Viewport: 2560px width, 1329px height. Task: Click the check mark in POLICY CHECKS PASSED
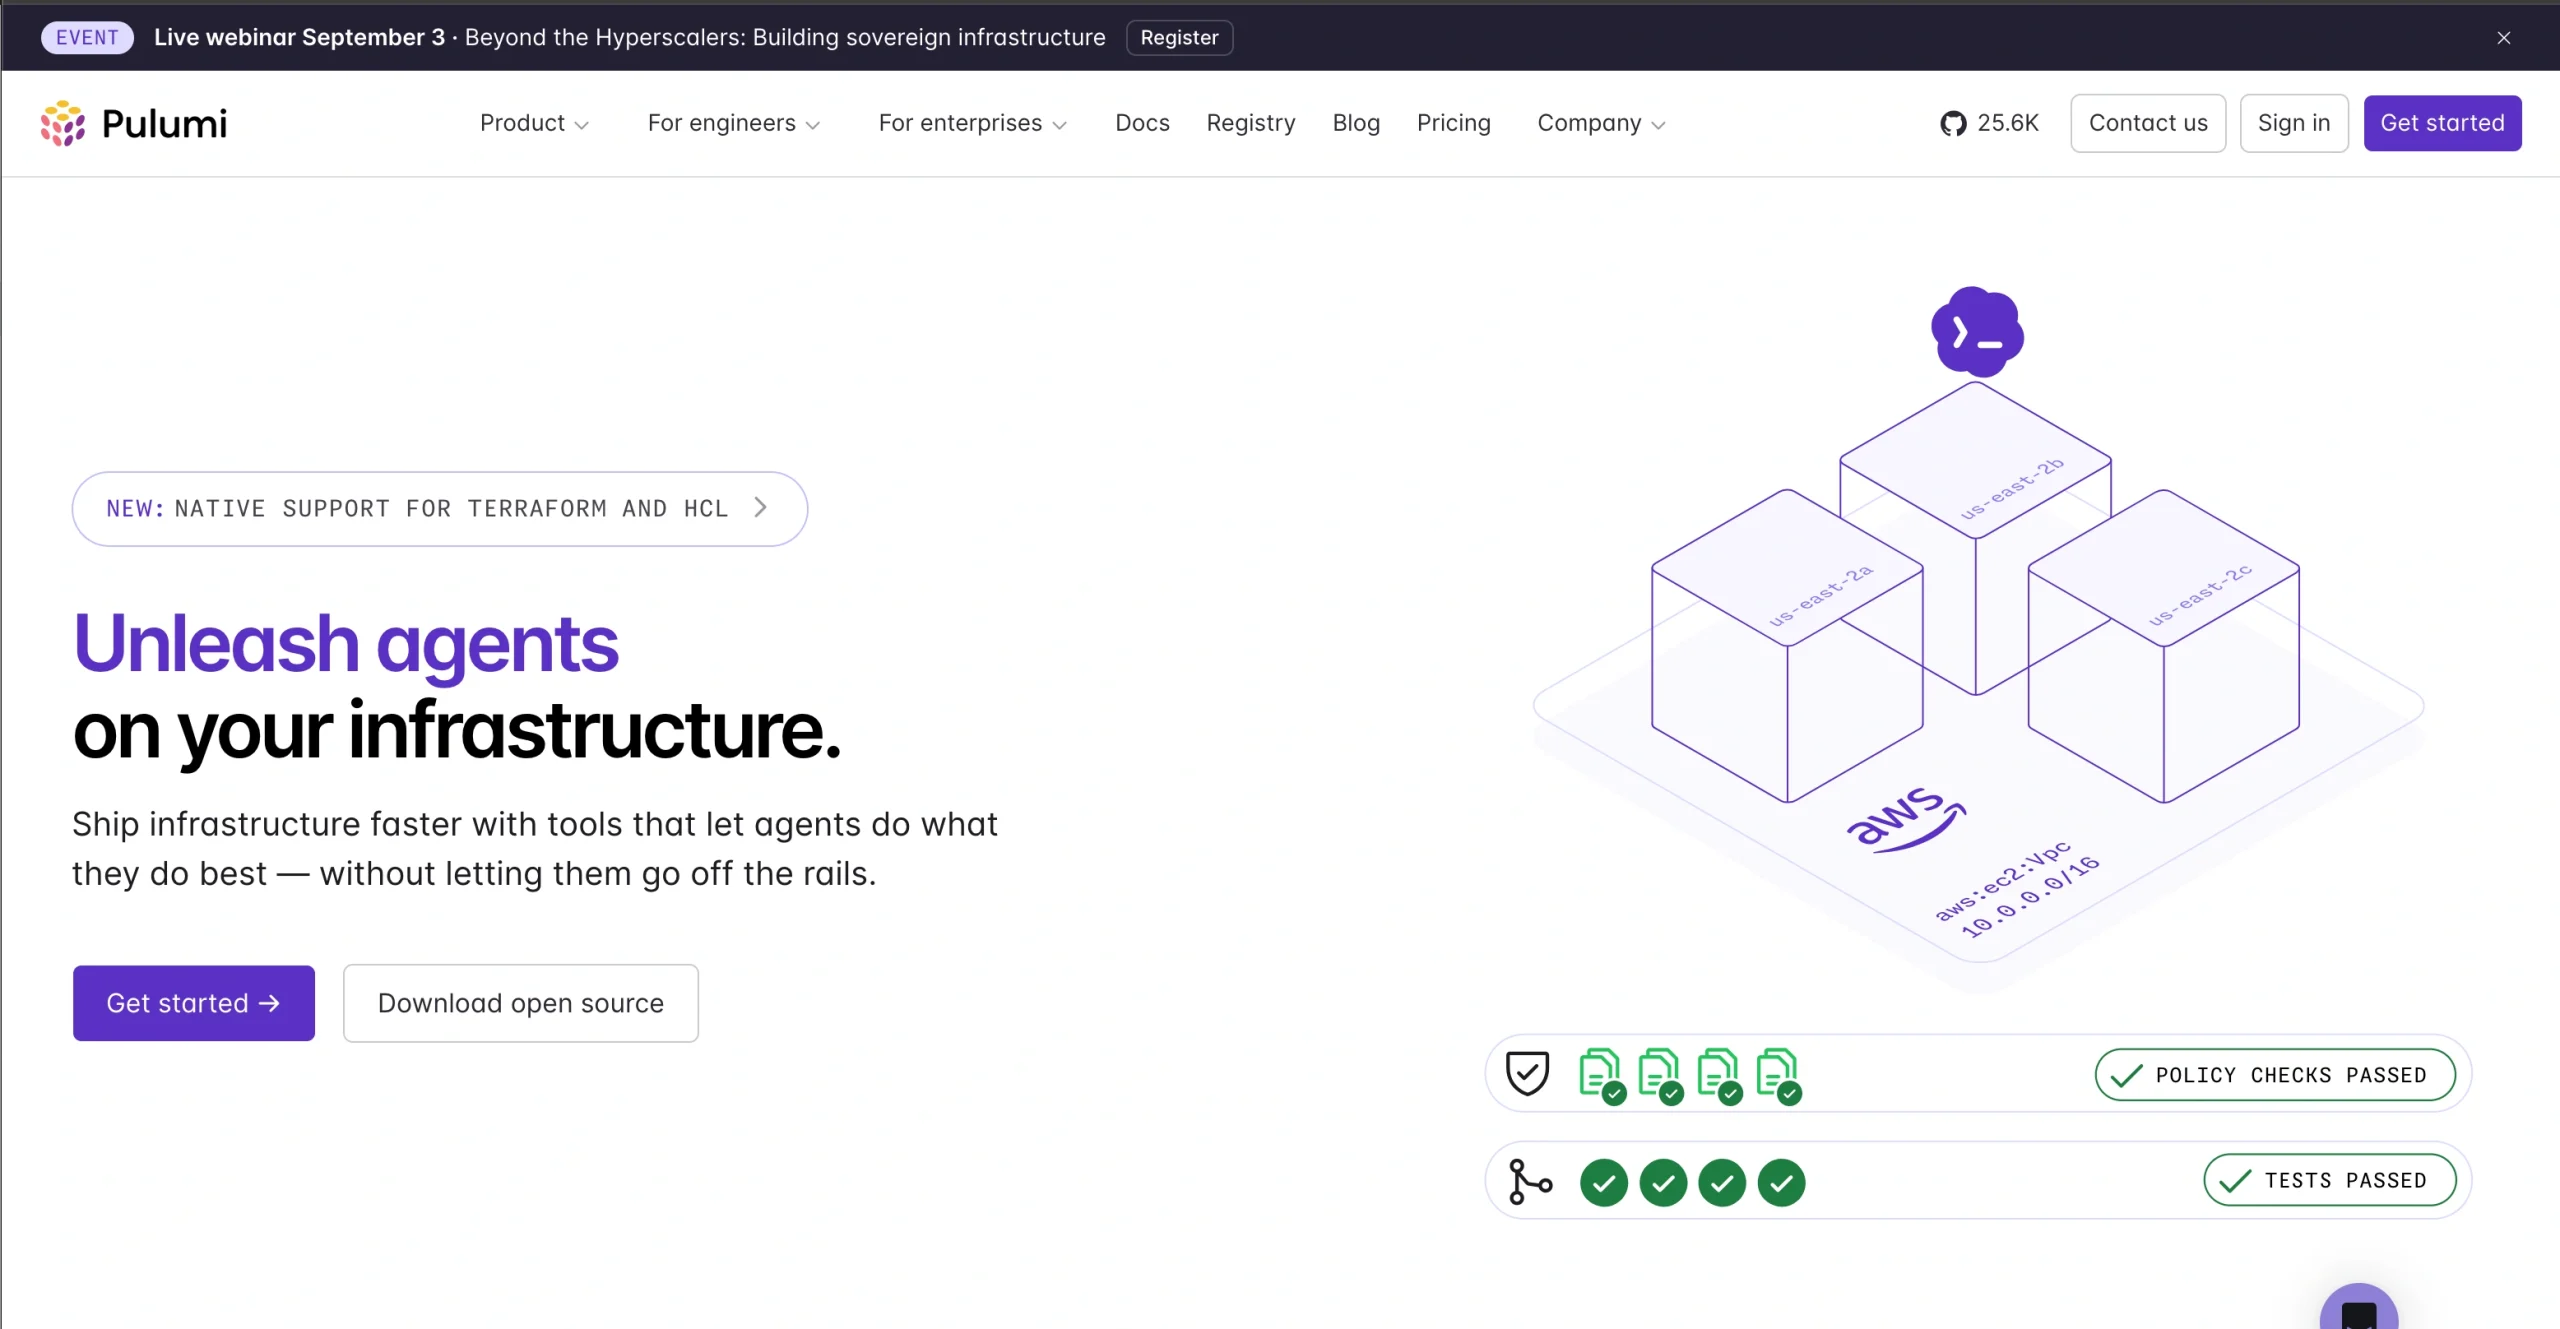(2126, 1075)
